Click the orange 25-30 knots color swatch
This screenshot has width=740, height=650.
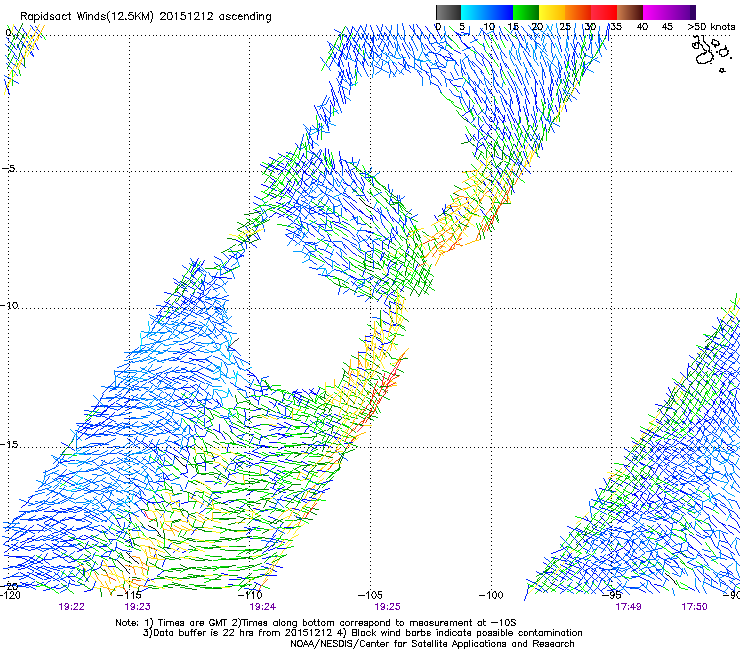578,12
